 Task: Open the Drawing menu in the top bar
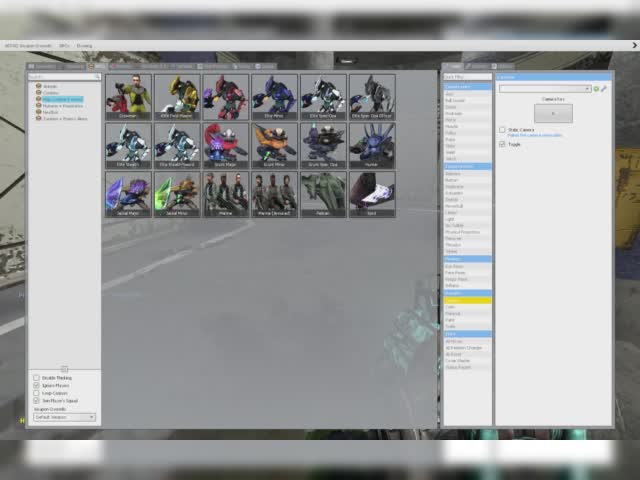coord(84,46)
